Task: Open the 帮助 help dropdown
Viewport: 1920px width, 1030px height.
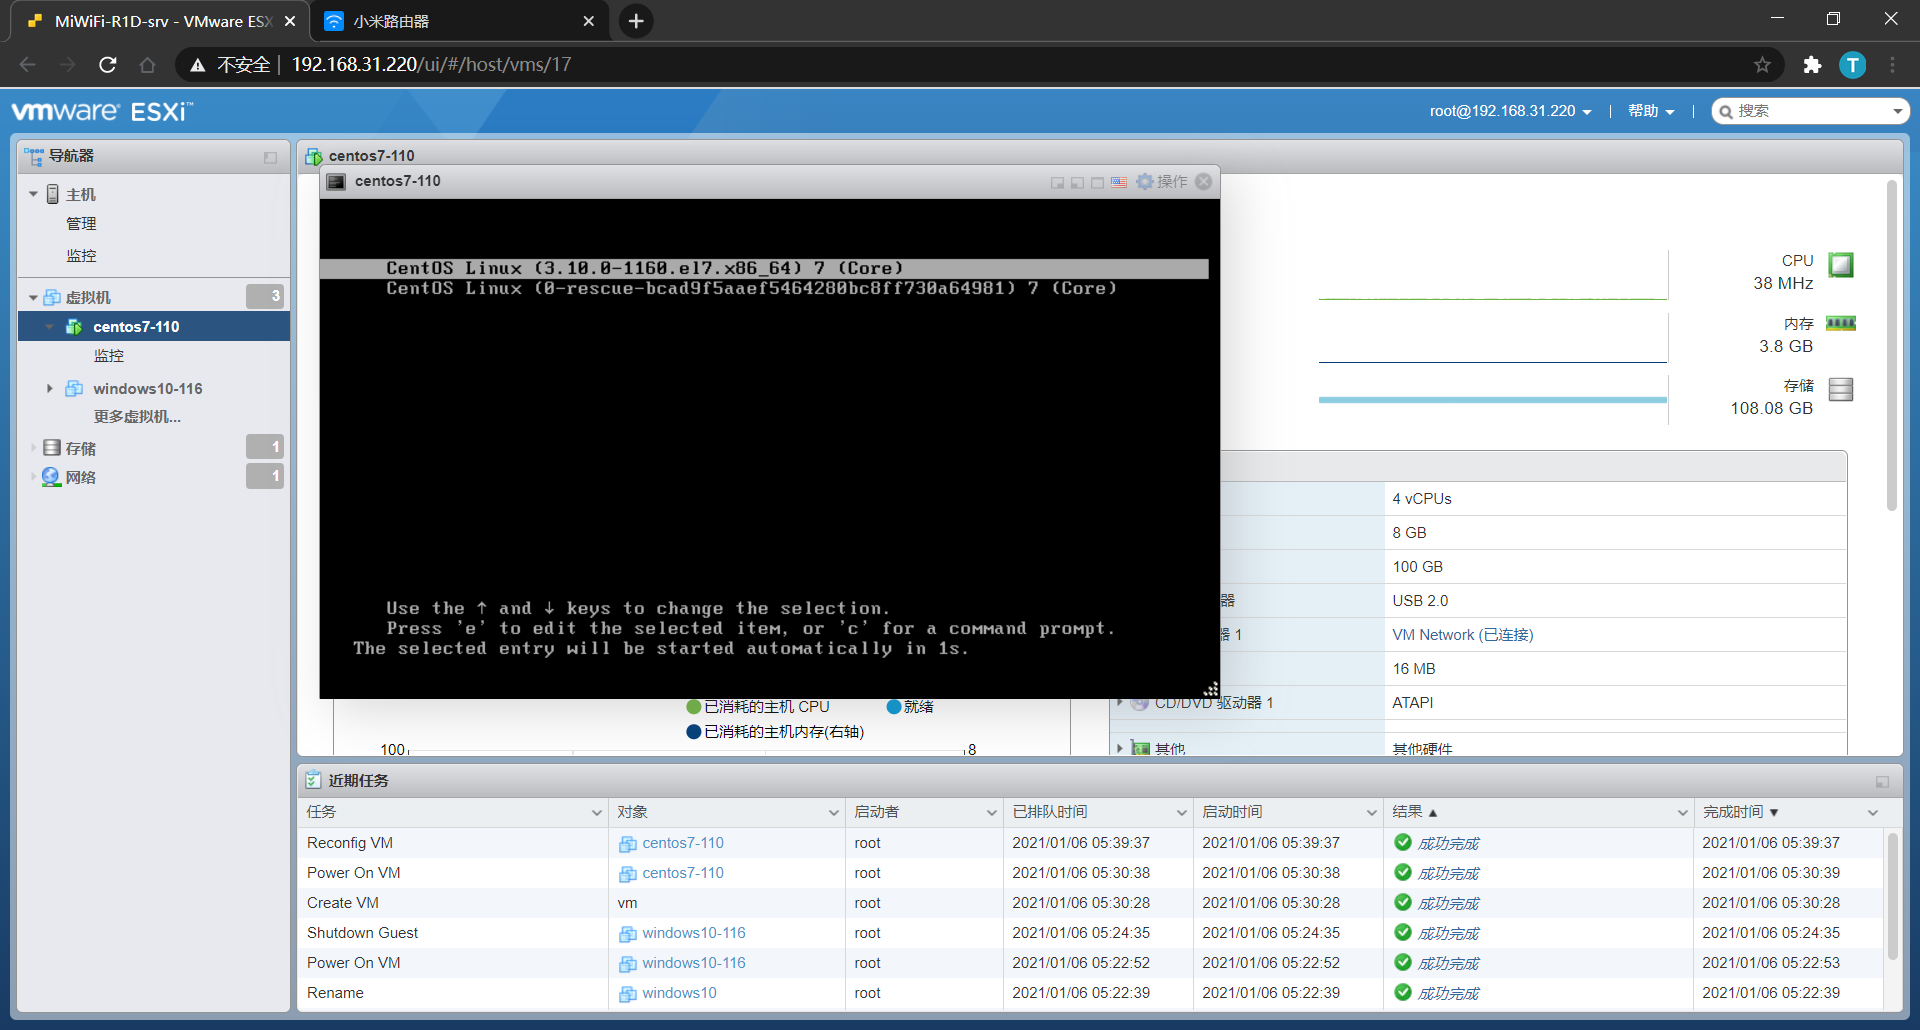Action: pyautogui.click(x=1651, y=111)
